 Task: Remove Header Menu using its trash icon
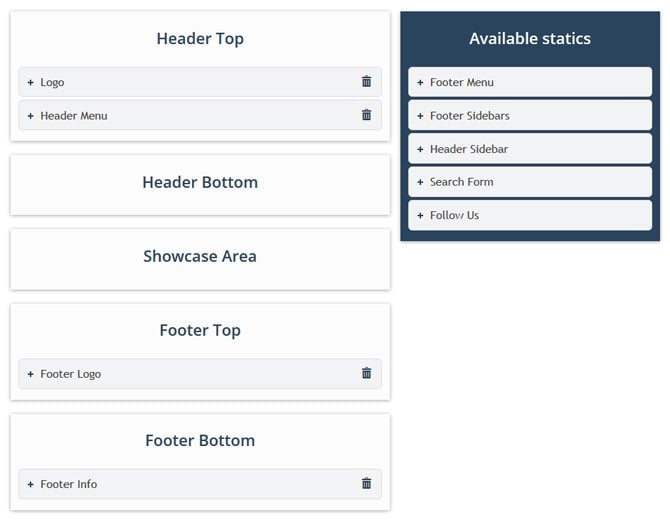[366, 115]
